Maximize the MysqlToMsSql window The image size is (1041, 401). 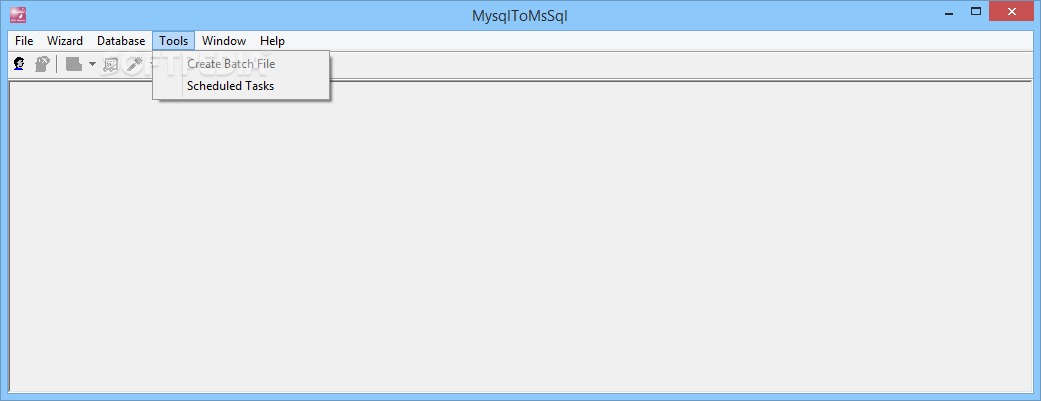[976, 11]
